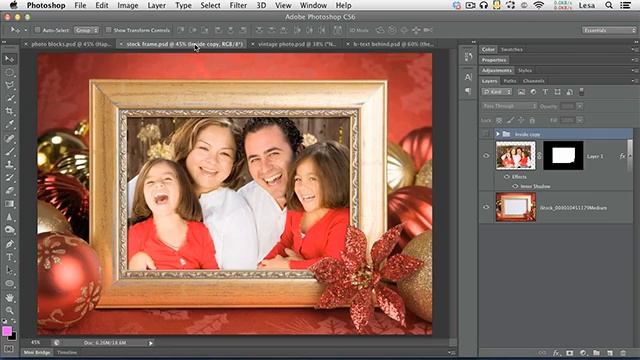640x360 pixels.
Task: Hide the iStock background layer eye
Action: pos(486,207)
